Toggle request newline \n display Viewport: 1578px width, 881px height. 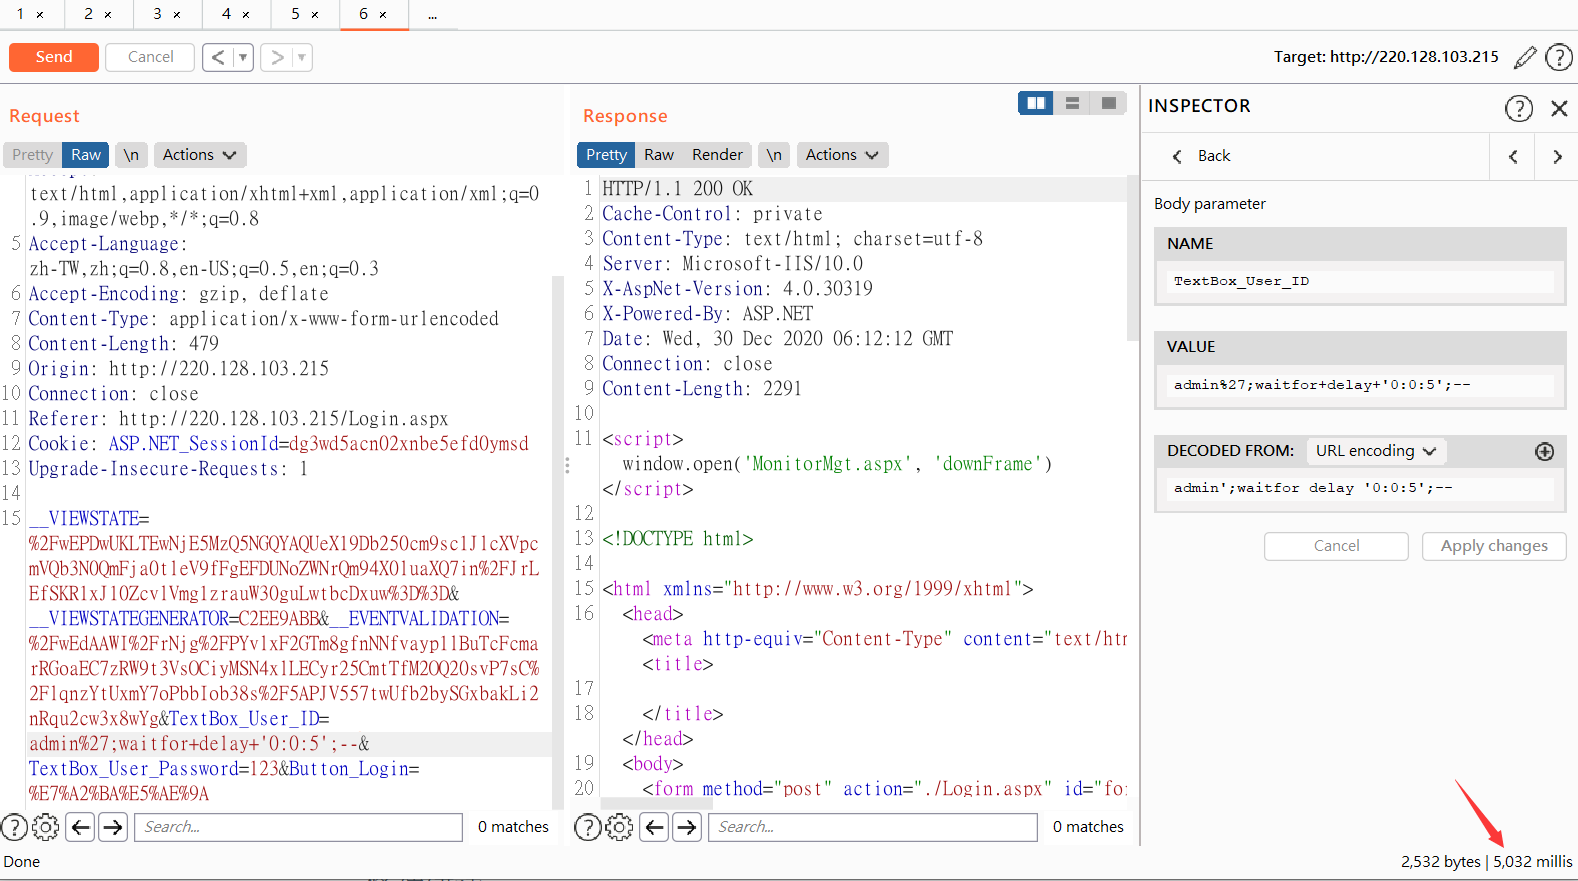coord(131,155)
